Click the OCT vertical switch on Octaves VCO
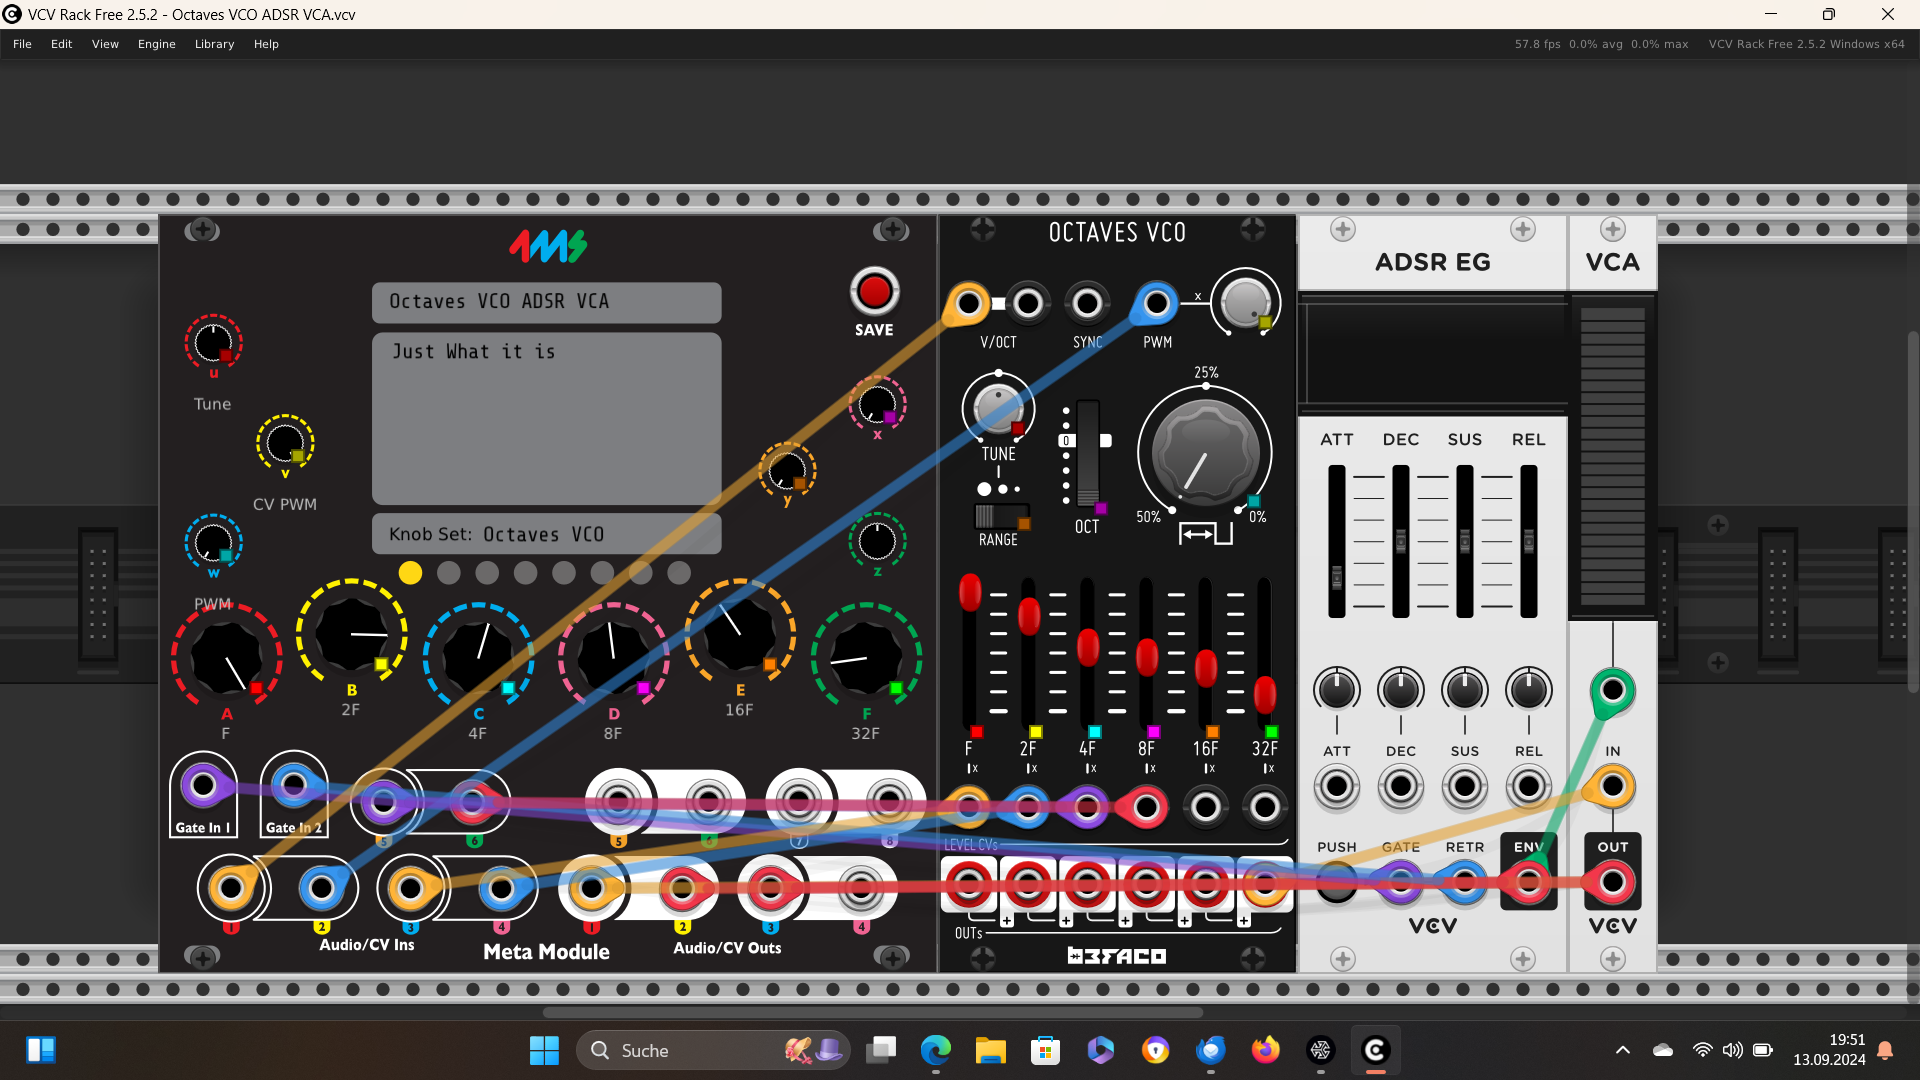Viewport: 1920px width, 1080px height. [x=1087, y=455]
